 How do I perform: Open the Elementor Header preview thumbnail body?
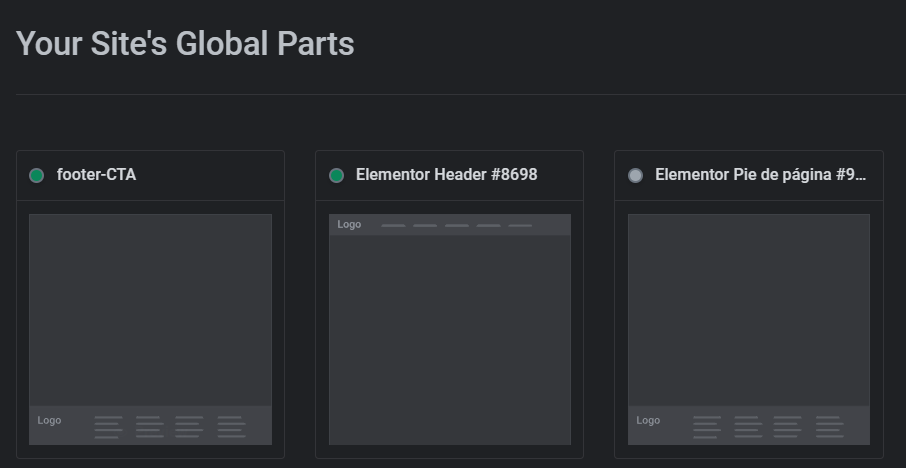tap(450, 340)
